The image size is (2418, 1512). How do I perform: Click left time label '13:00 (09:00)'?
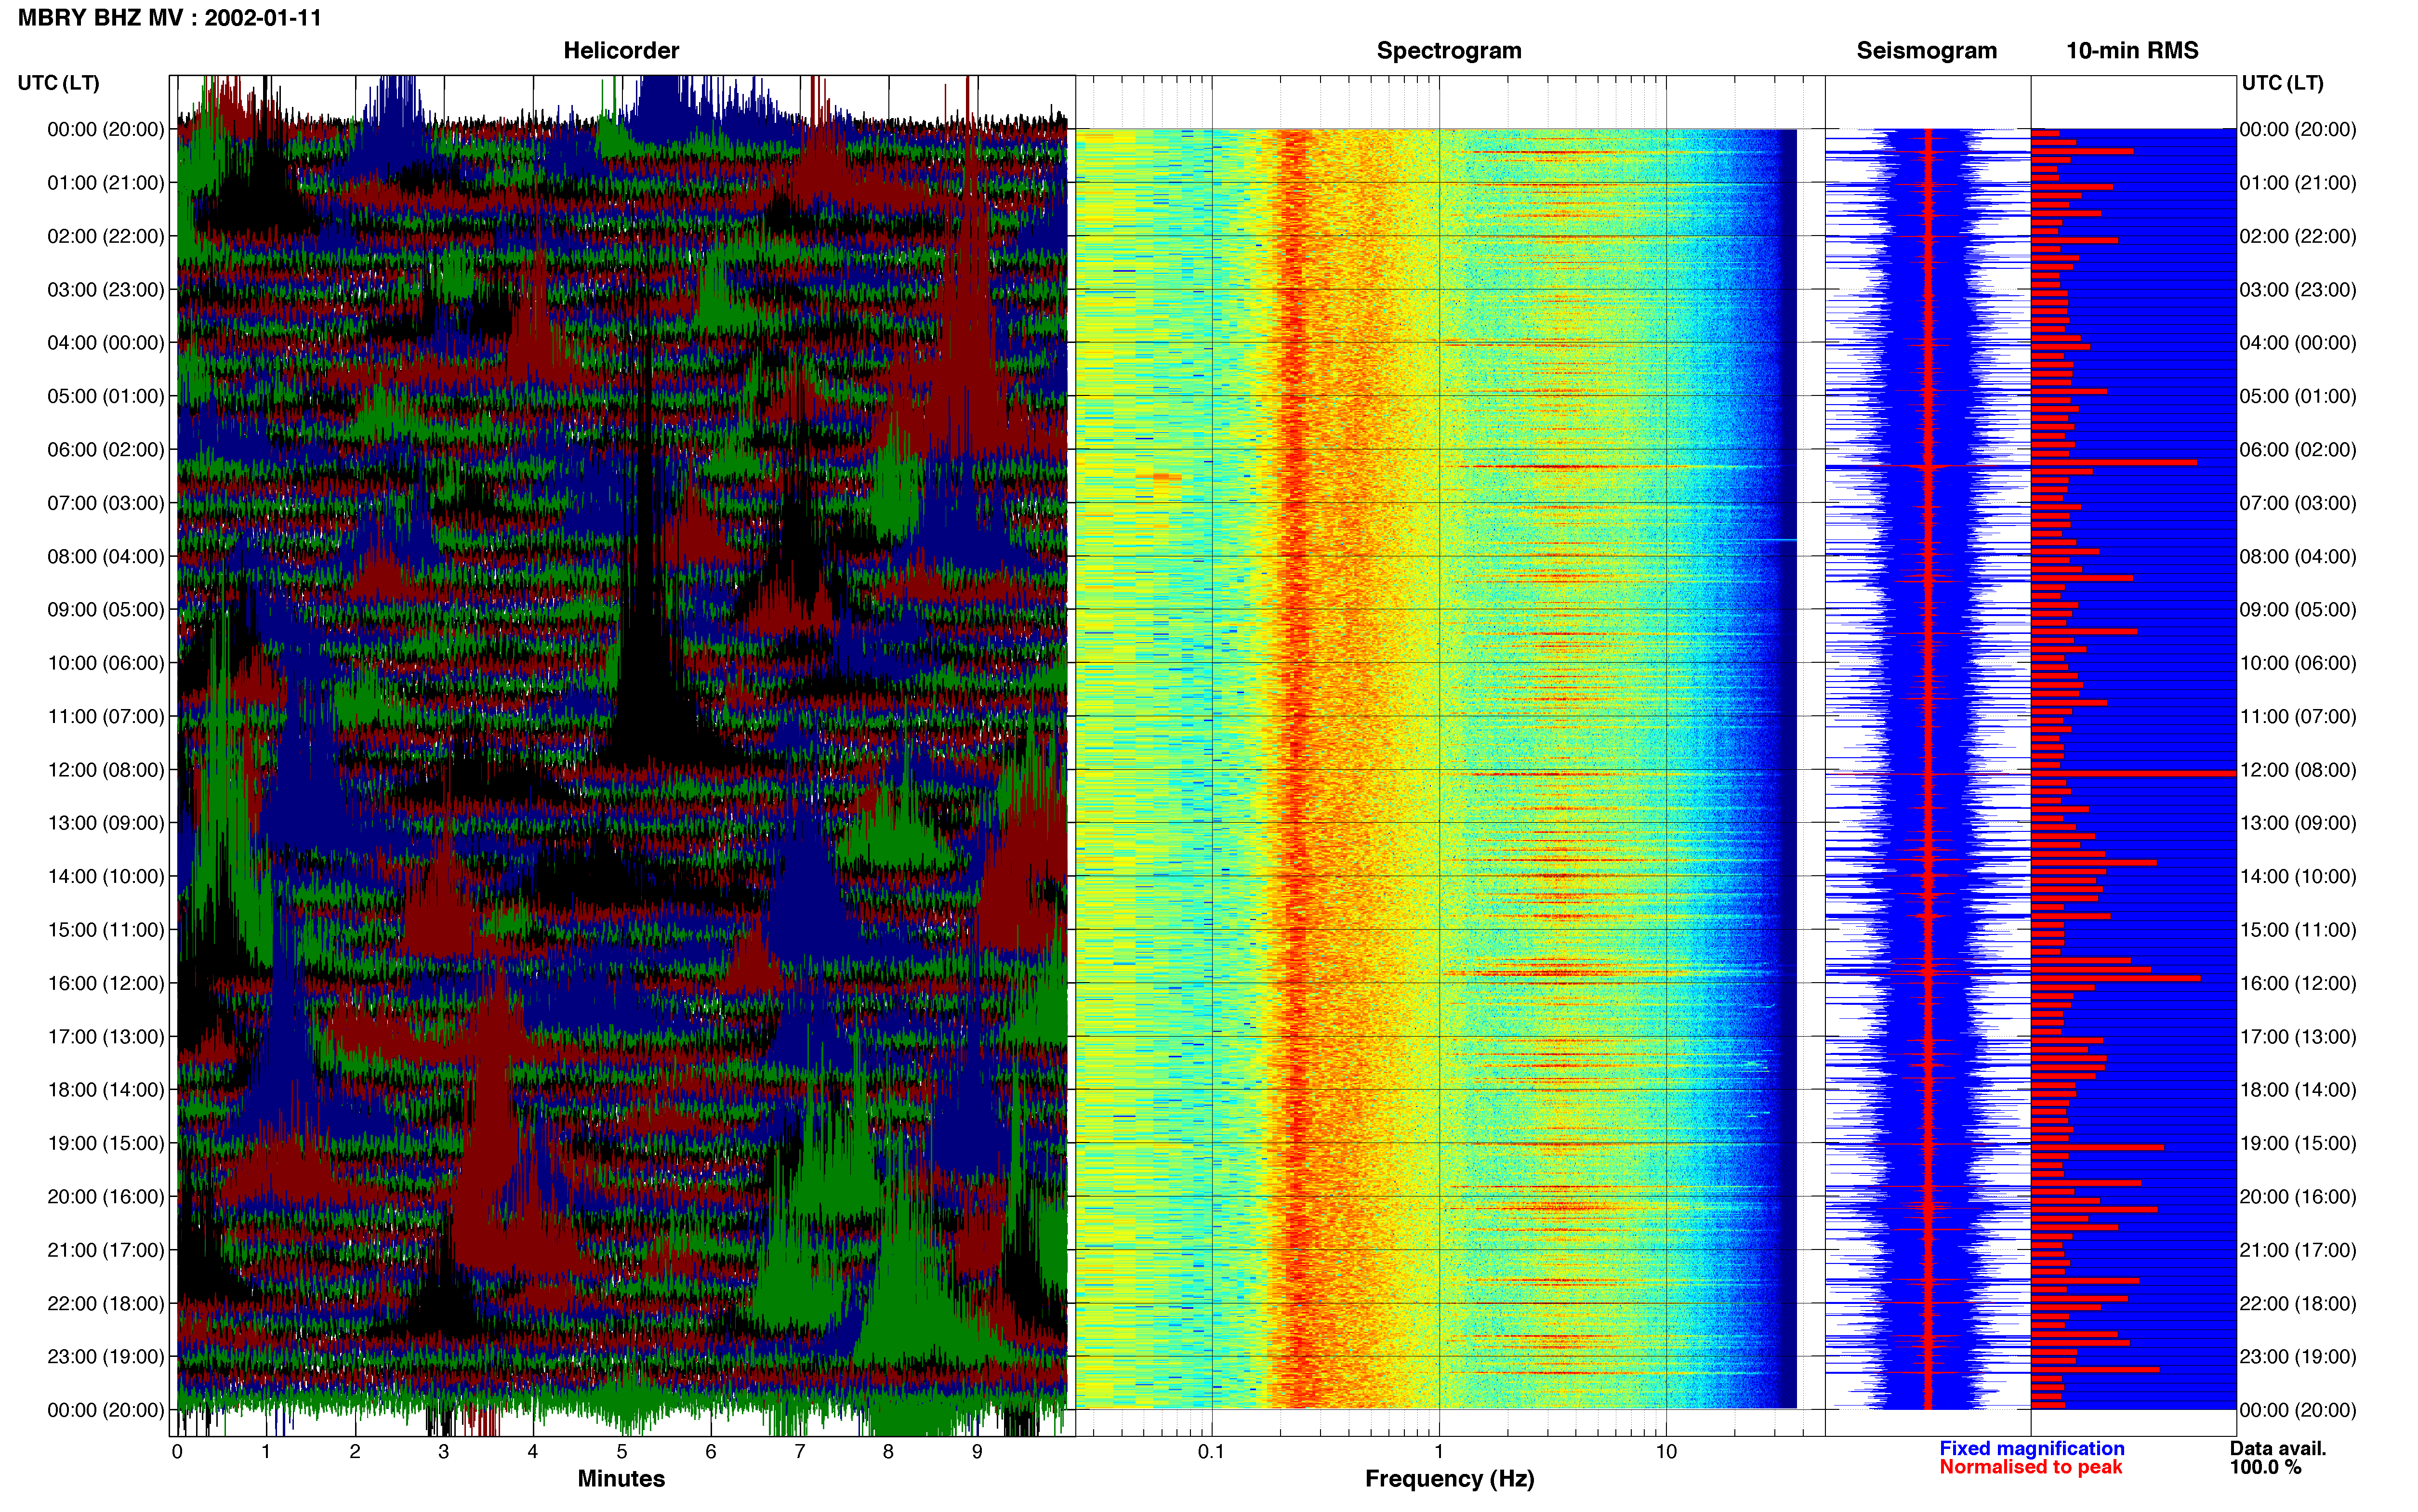click(x=106, y=823)
